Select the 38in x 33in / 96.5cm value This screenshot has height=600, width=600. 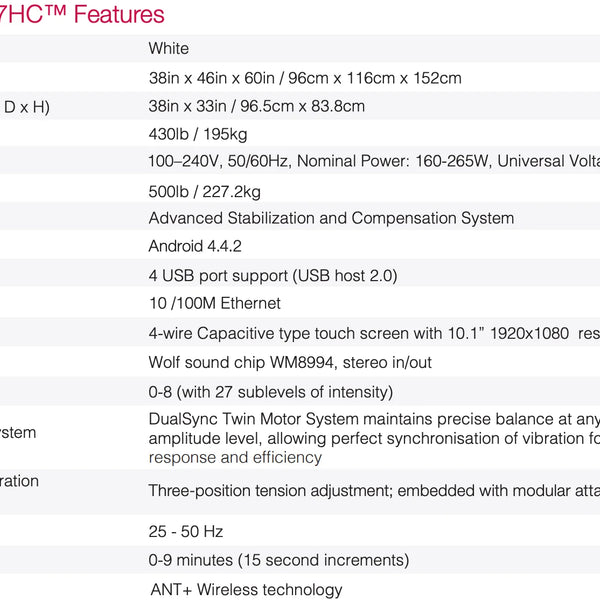256,106
